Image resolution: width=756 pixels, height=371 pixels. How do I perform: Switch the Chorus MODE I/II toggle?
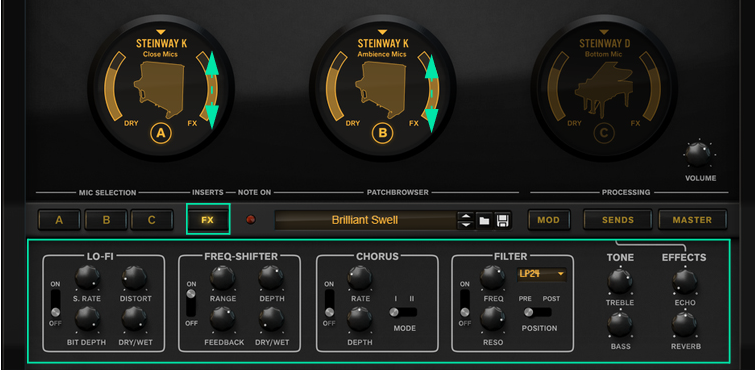[403, 313]
